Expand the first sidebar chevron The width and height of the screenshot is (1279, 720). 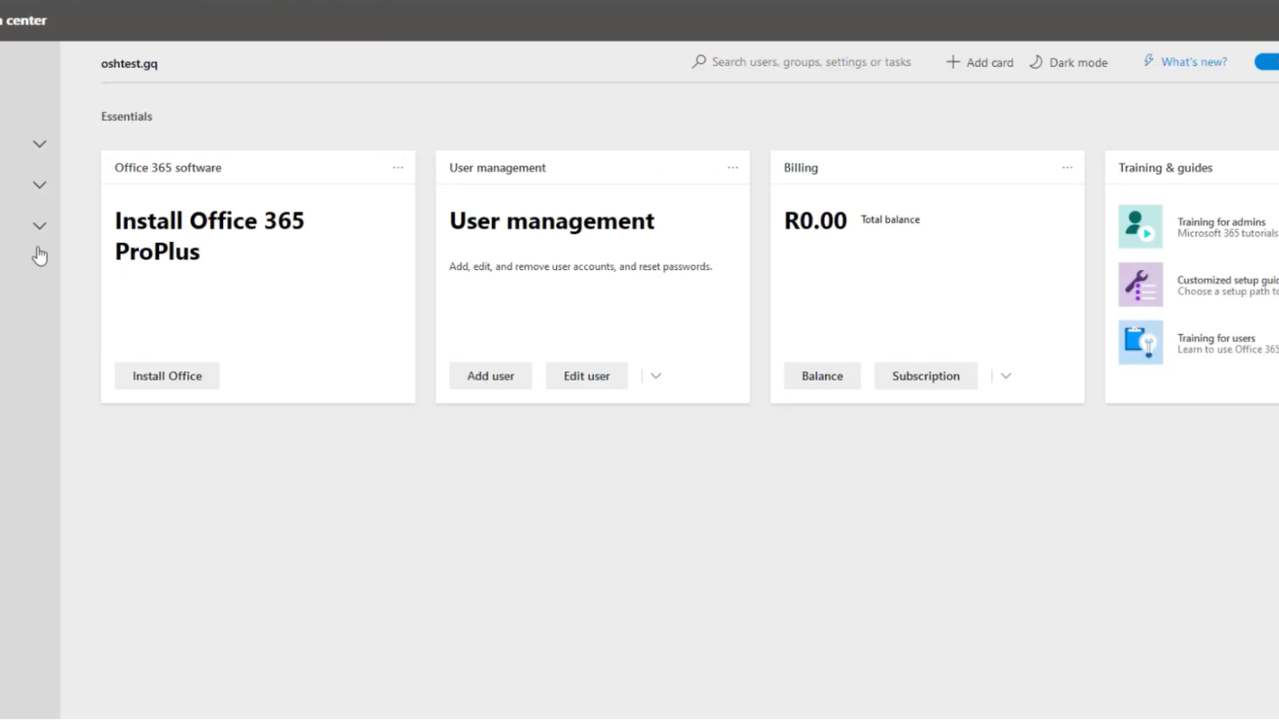coord(39,144)
